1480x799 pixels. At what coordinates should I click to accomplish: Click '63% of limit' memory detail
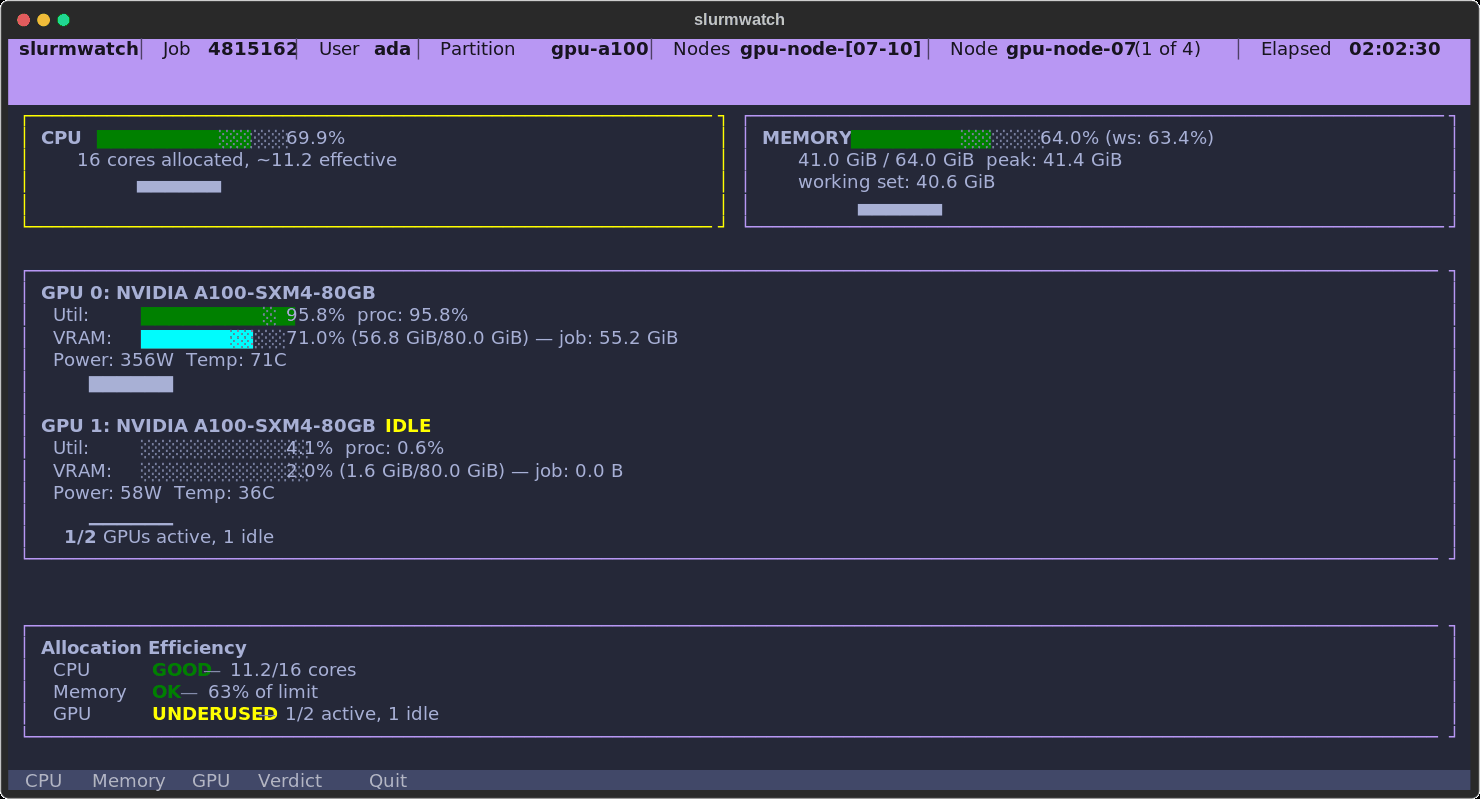coord(263,692)
